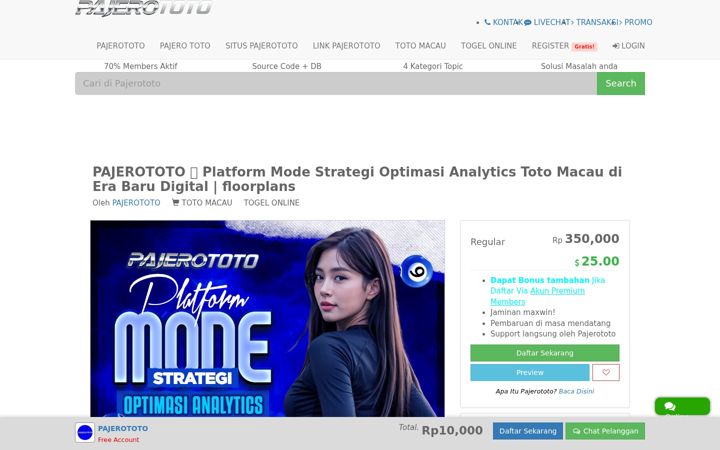Go to TOGEL ONLINE in navigation bar
The width and height of the screenshot is (720, 450).
click(x=489, y=46)
